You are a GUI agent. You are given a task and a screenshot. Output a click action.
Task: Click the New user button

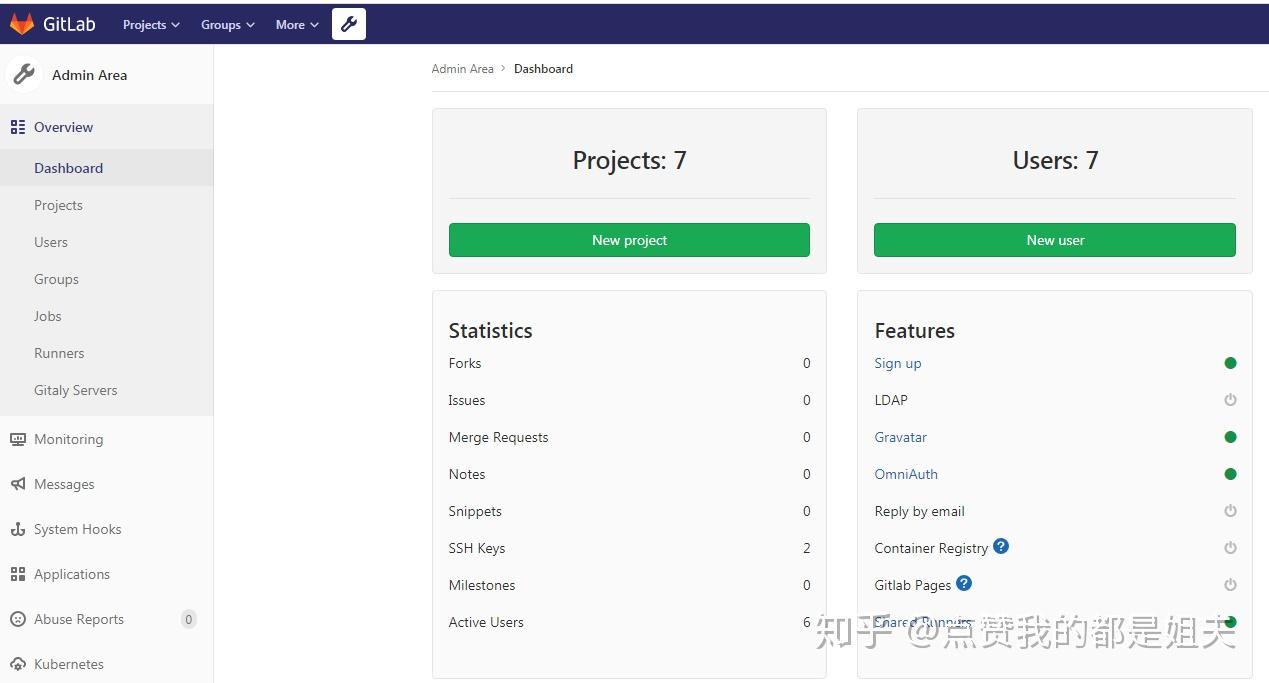point(1055,240)
